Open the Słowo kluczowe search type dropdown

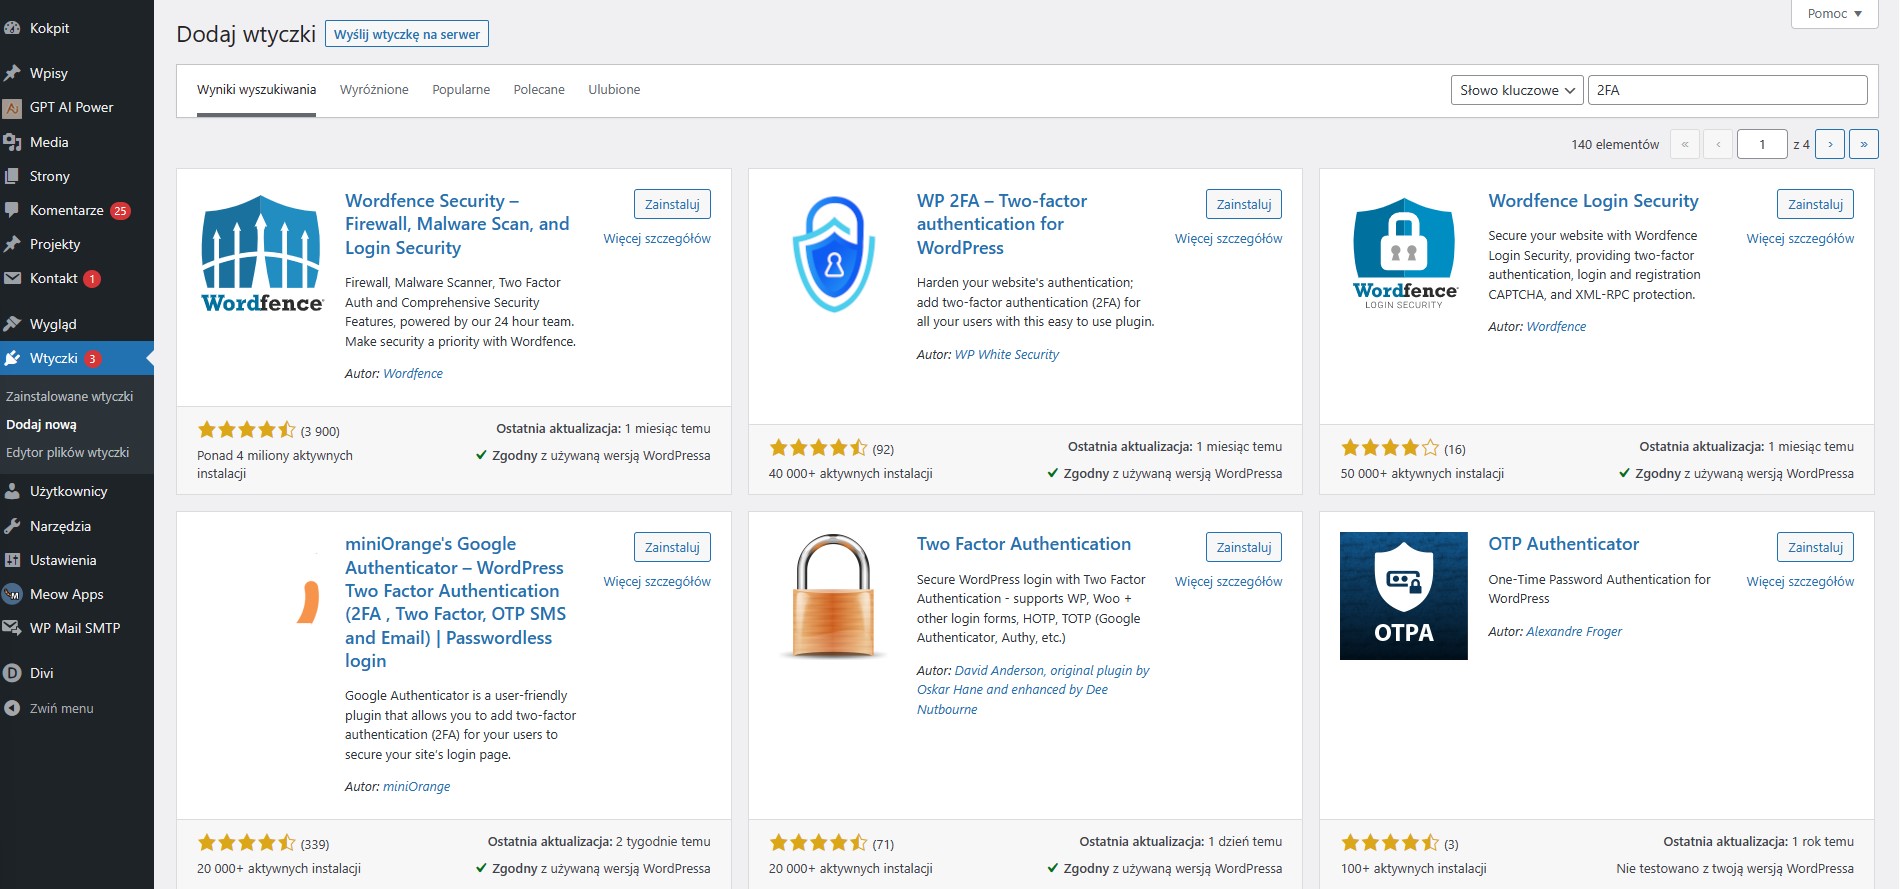1517,90
